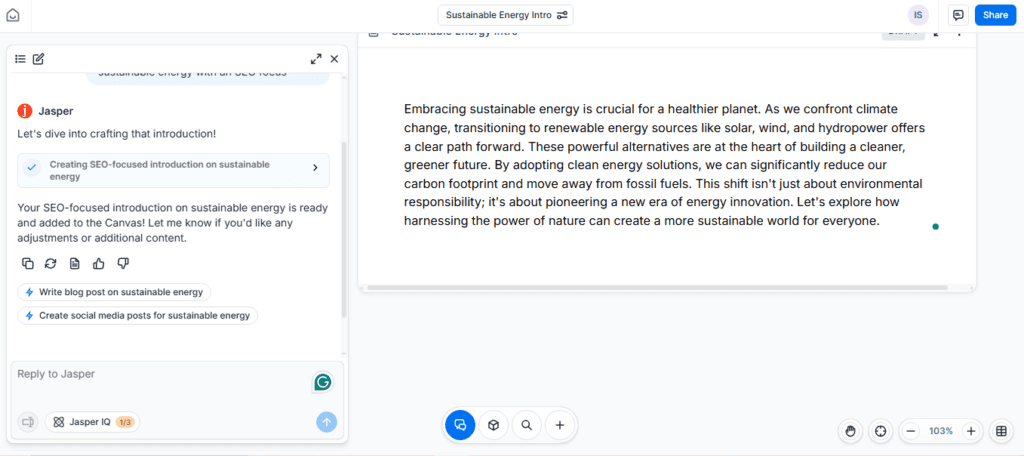Open settings sliders beside Sustainable Energy Intro title
Viewport: 1024px width, 456px height.
[562, 15]
